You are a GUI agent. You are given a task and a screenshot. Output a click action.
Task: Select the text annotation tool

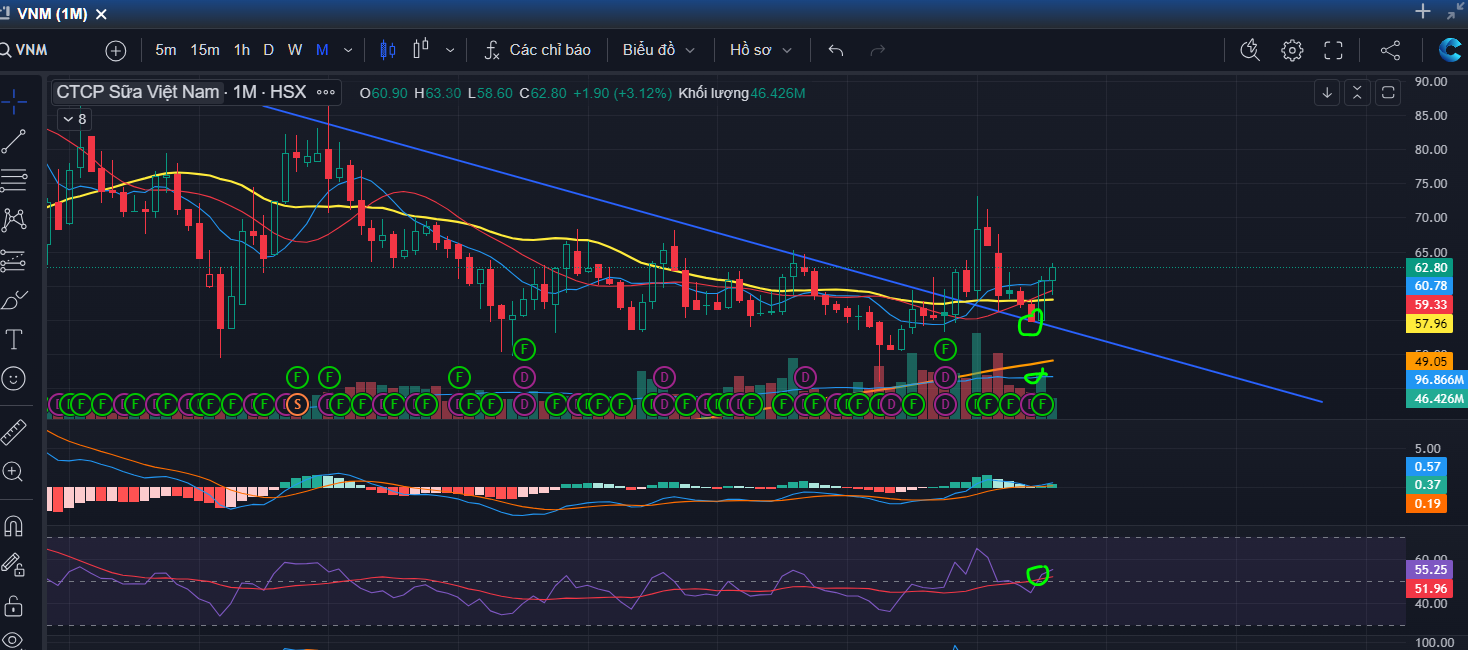tap(14, 339)
